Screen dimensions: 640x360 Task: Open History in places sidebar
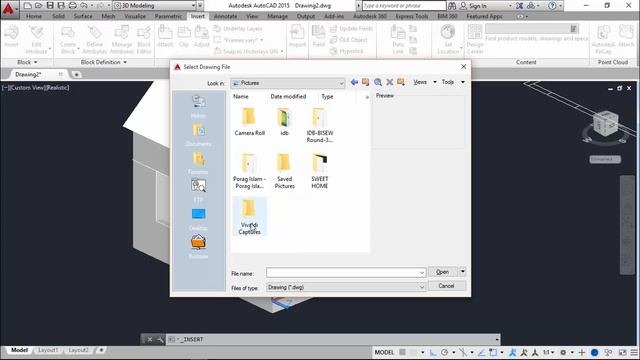198,107
